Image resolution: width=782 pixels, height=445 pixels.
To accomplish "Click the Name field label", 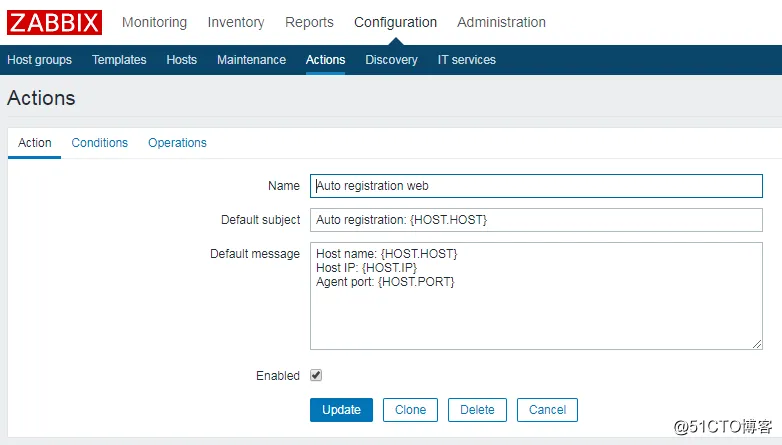I will (x=284, y=186).
